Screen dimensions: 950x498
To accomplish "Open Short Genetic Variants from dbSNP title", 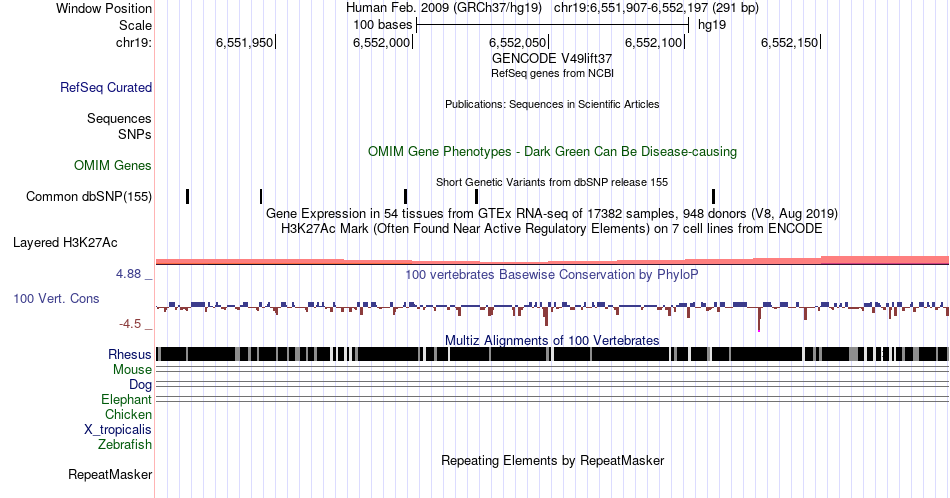I will [552, 182].
